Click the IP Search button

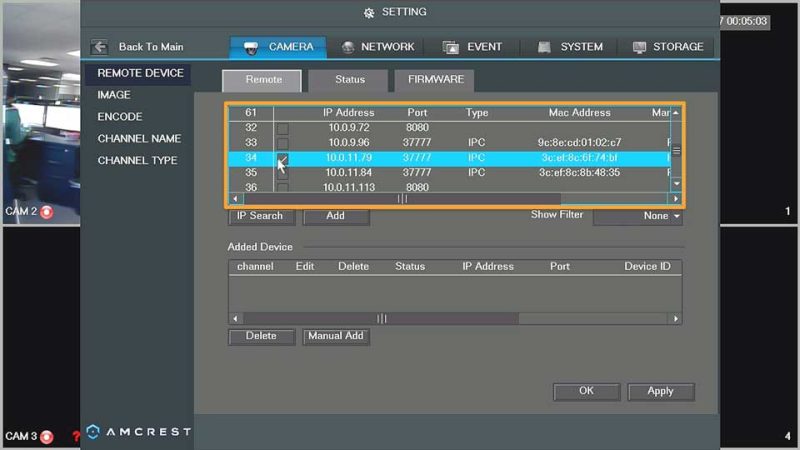point(260,216)
